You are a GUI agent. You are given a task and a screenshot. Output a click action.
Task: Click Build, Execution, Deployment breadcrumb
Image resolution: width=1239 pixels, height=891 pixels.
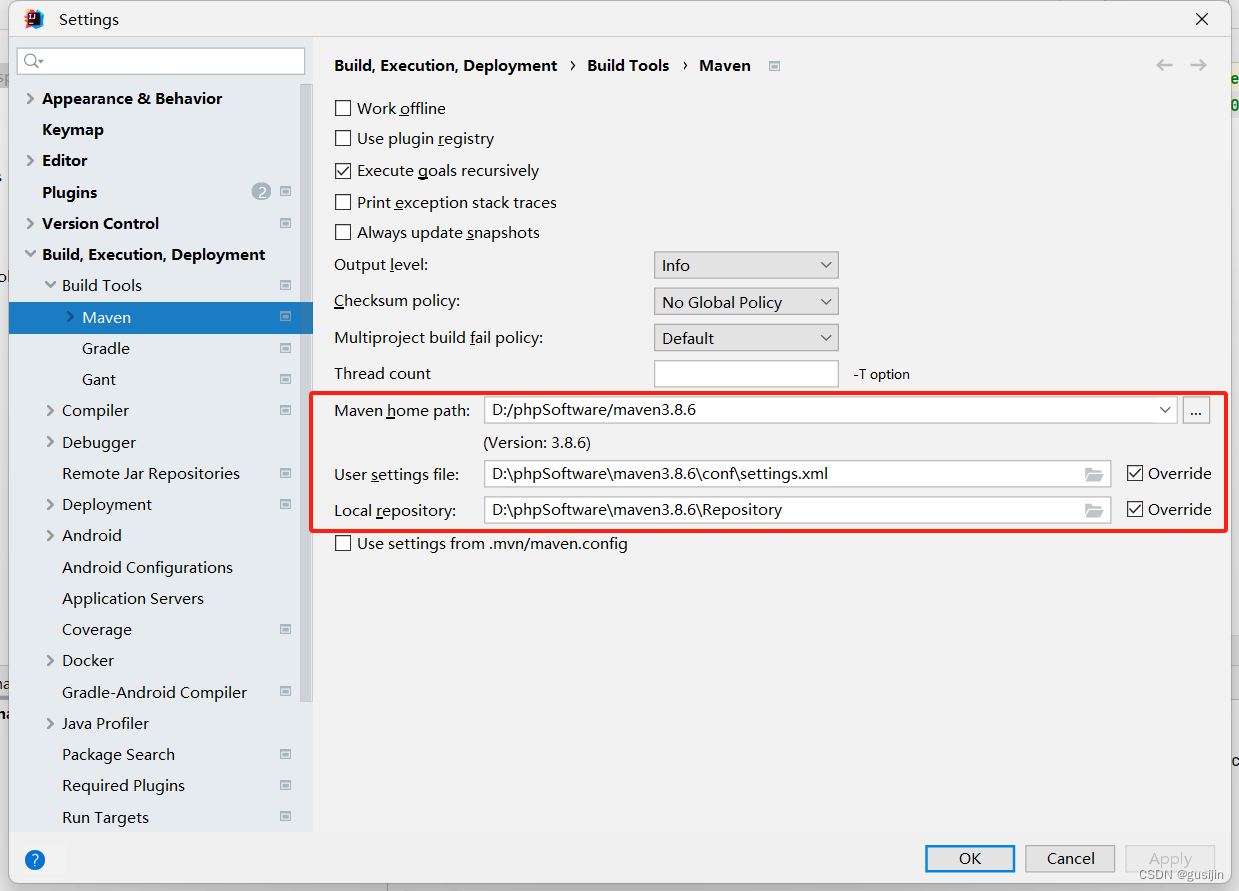[446, 65]
